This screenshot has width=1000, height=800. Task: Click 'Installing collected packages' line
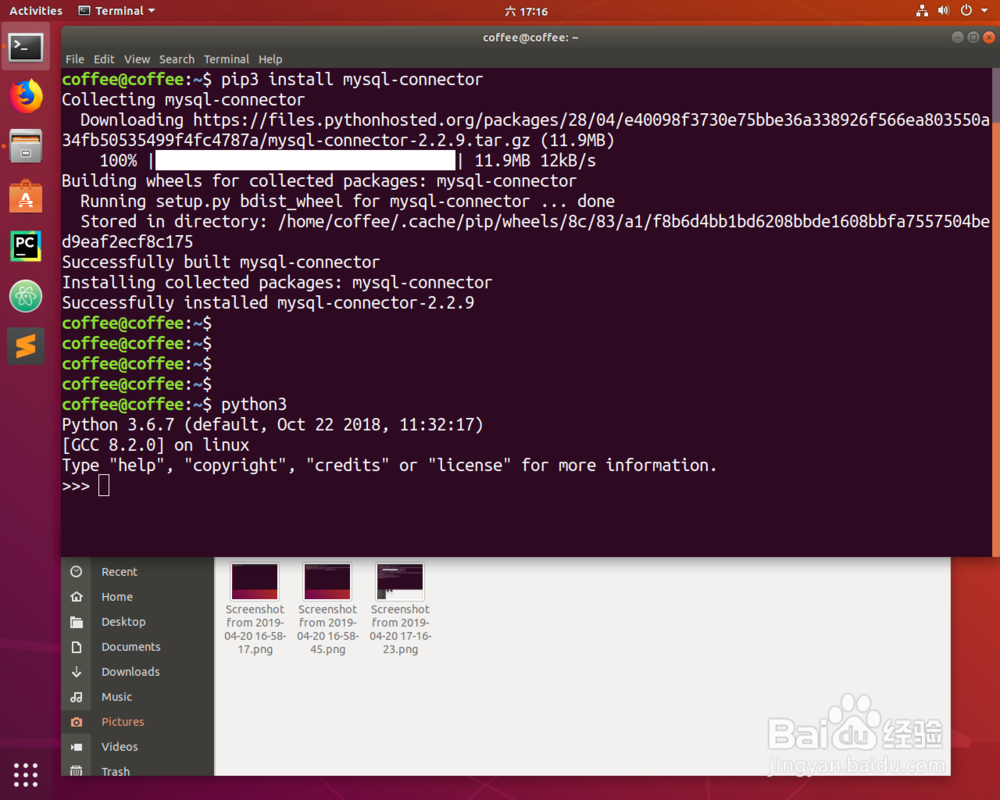click(277, 282)
